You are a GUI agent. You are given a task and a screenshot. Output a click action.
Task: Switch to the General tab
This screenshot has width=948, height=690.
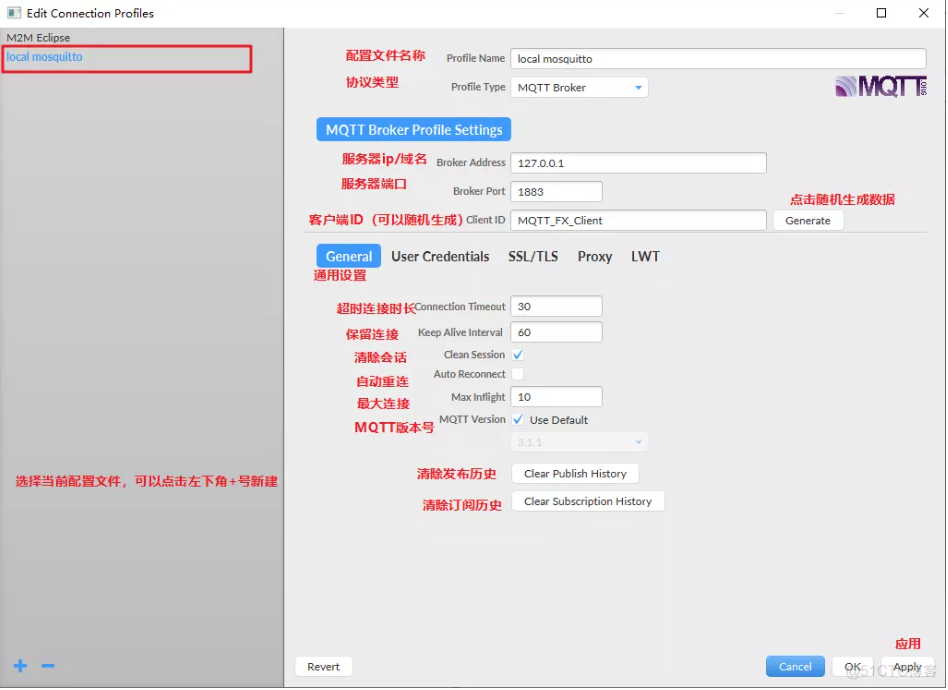(349, 256)
